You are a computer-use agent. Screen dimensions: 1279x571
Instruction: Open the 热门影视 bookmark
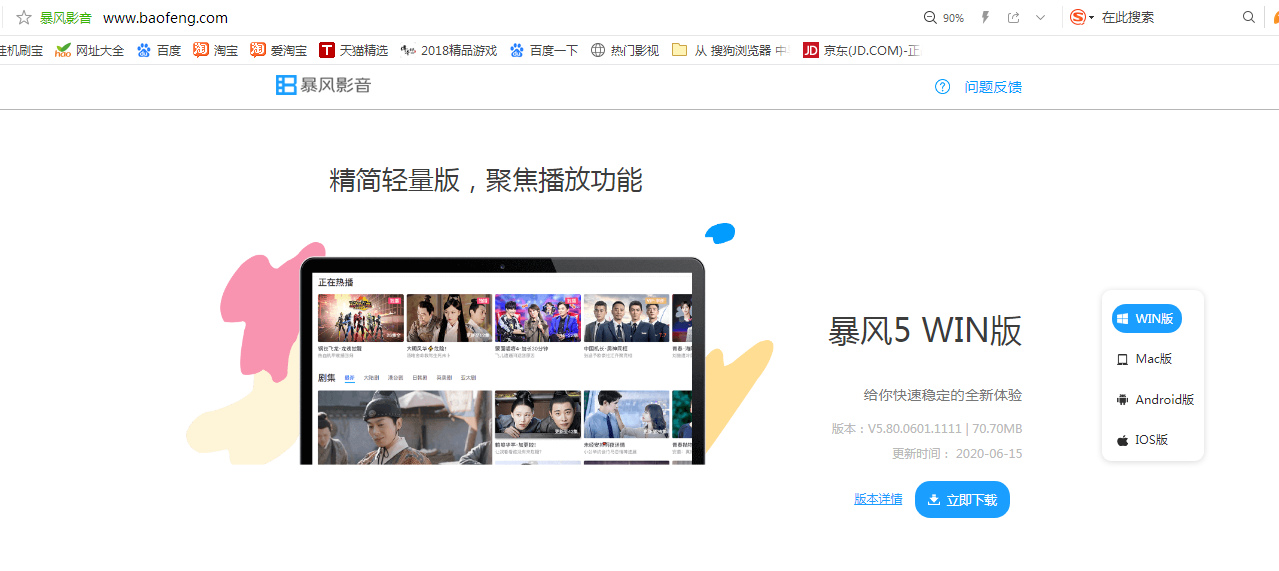625,50
